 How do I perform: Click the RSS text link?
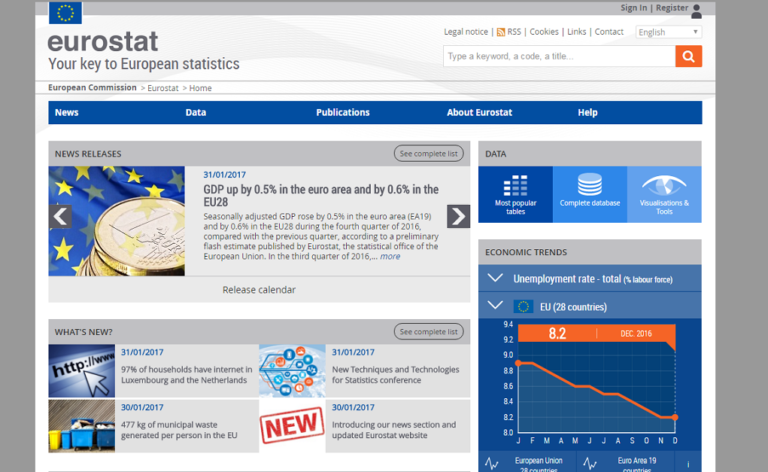click(514, 32)
